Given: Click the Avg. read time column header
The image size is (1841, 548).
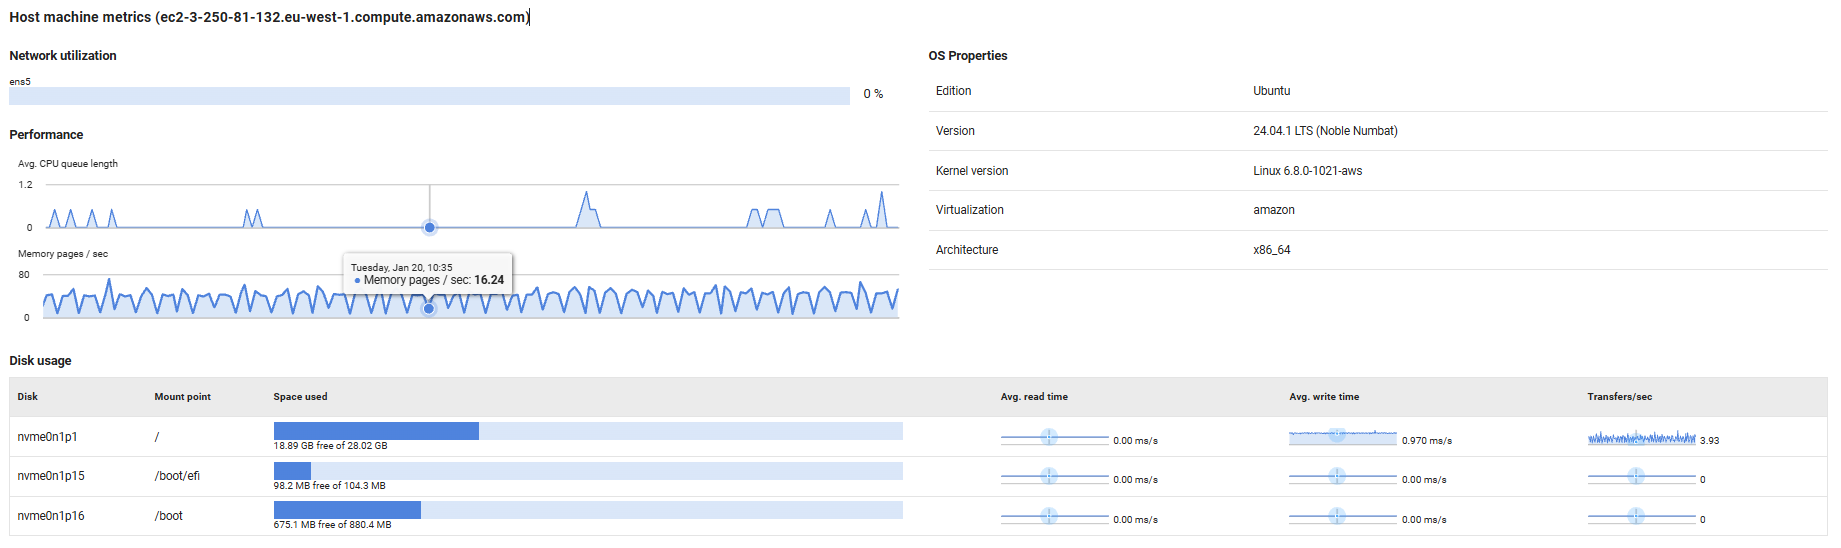Looking at the screenshot, I should 1034,397.
